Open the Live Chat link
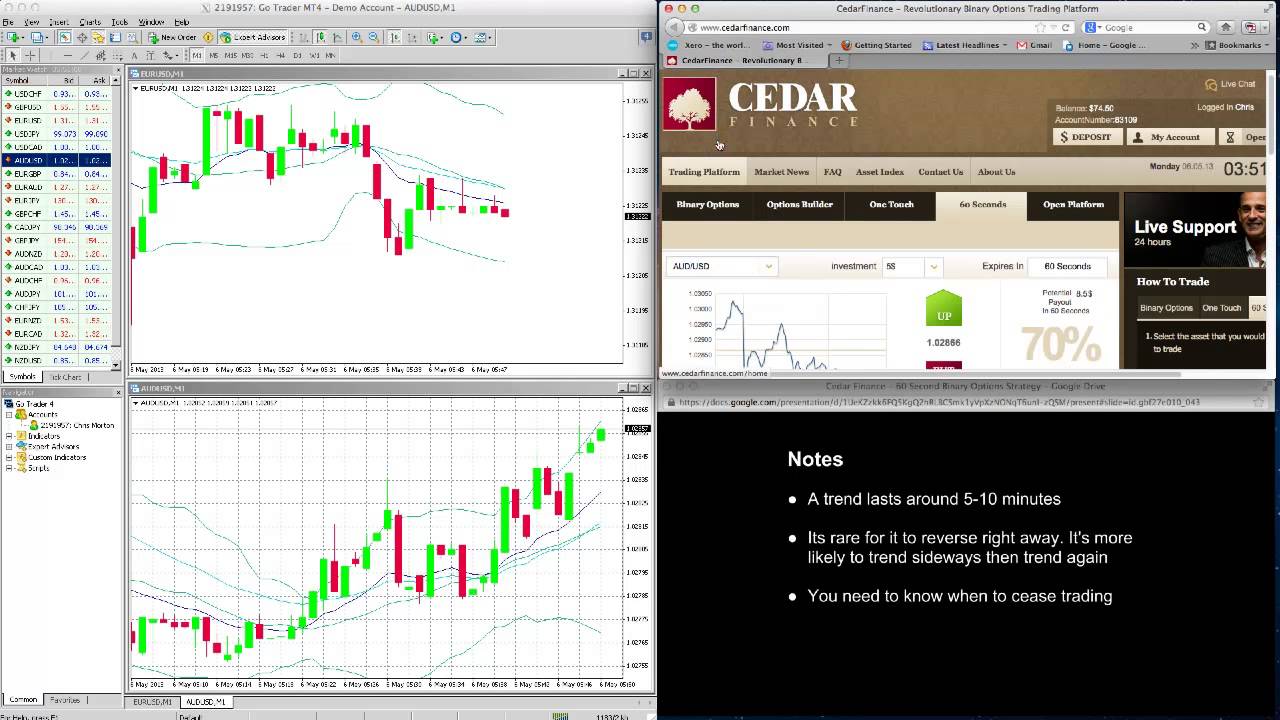The width and height of the screenshot is (1280, 720). [x=1231, y=84]
